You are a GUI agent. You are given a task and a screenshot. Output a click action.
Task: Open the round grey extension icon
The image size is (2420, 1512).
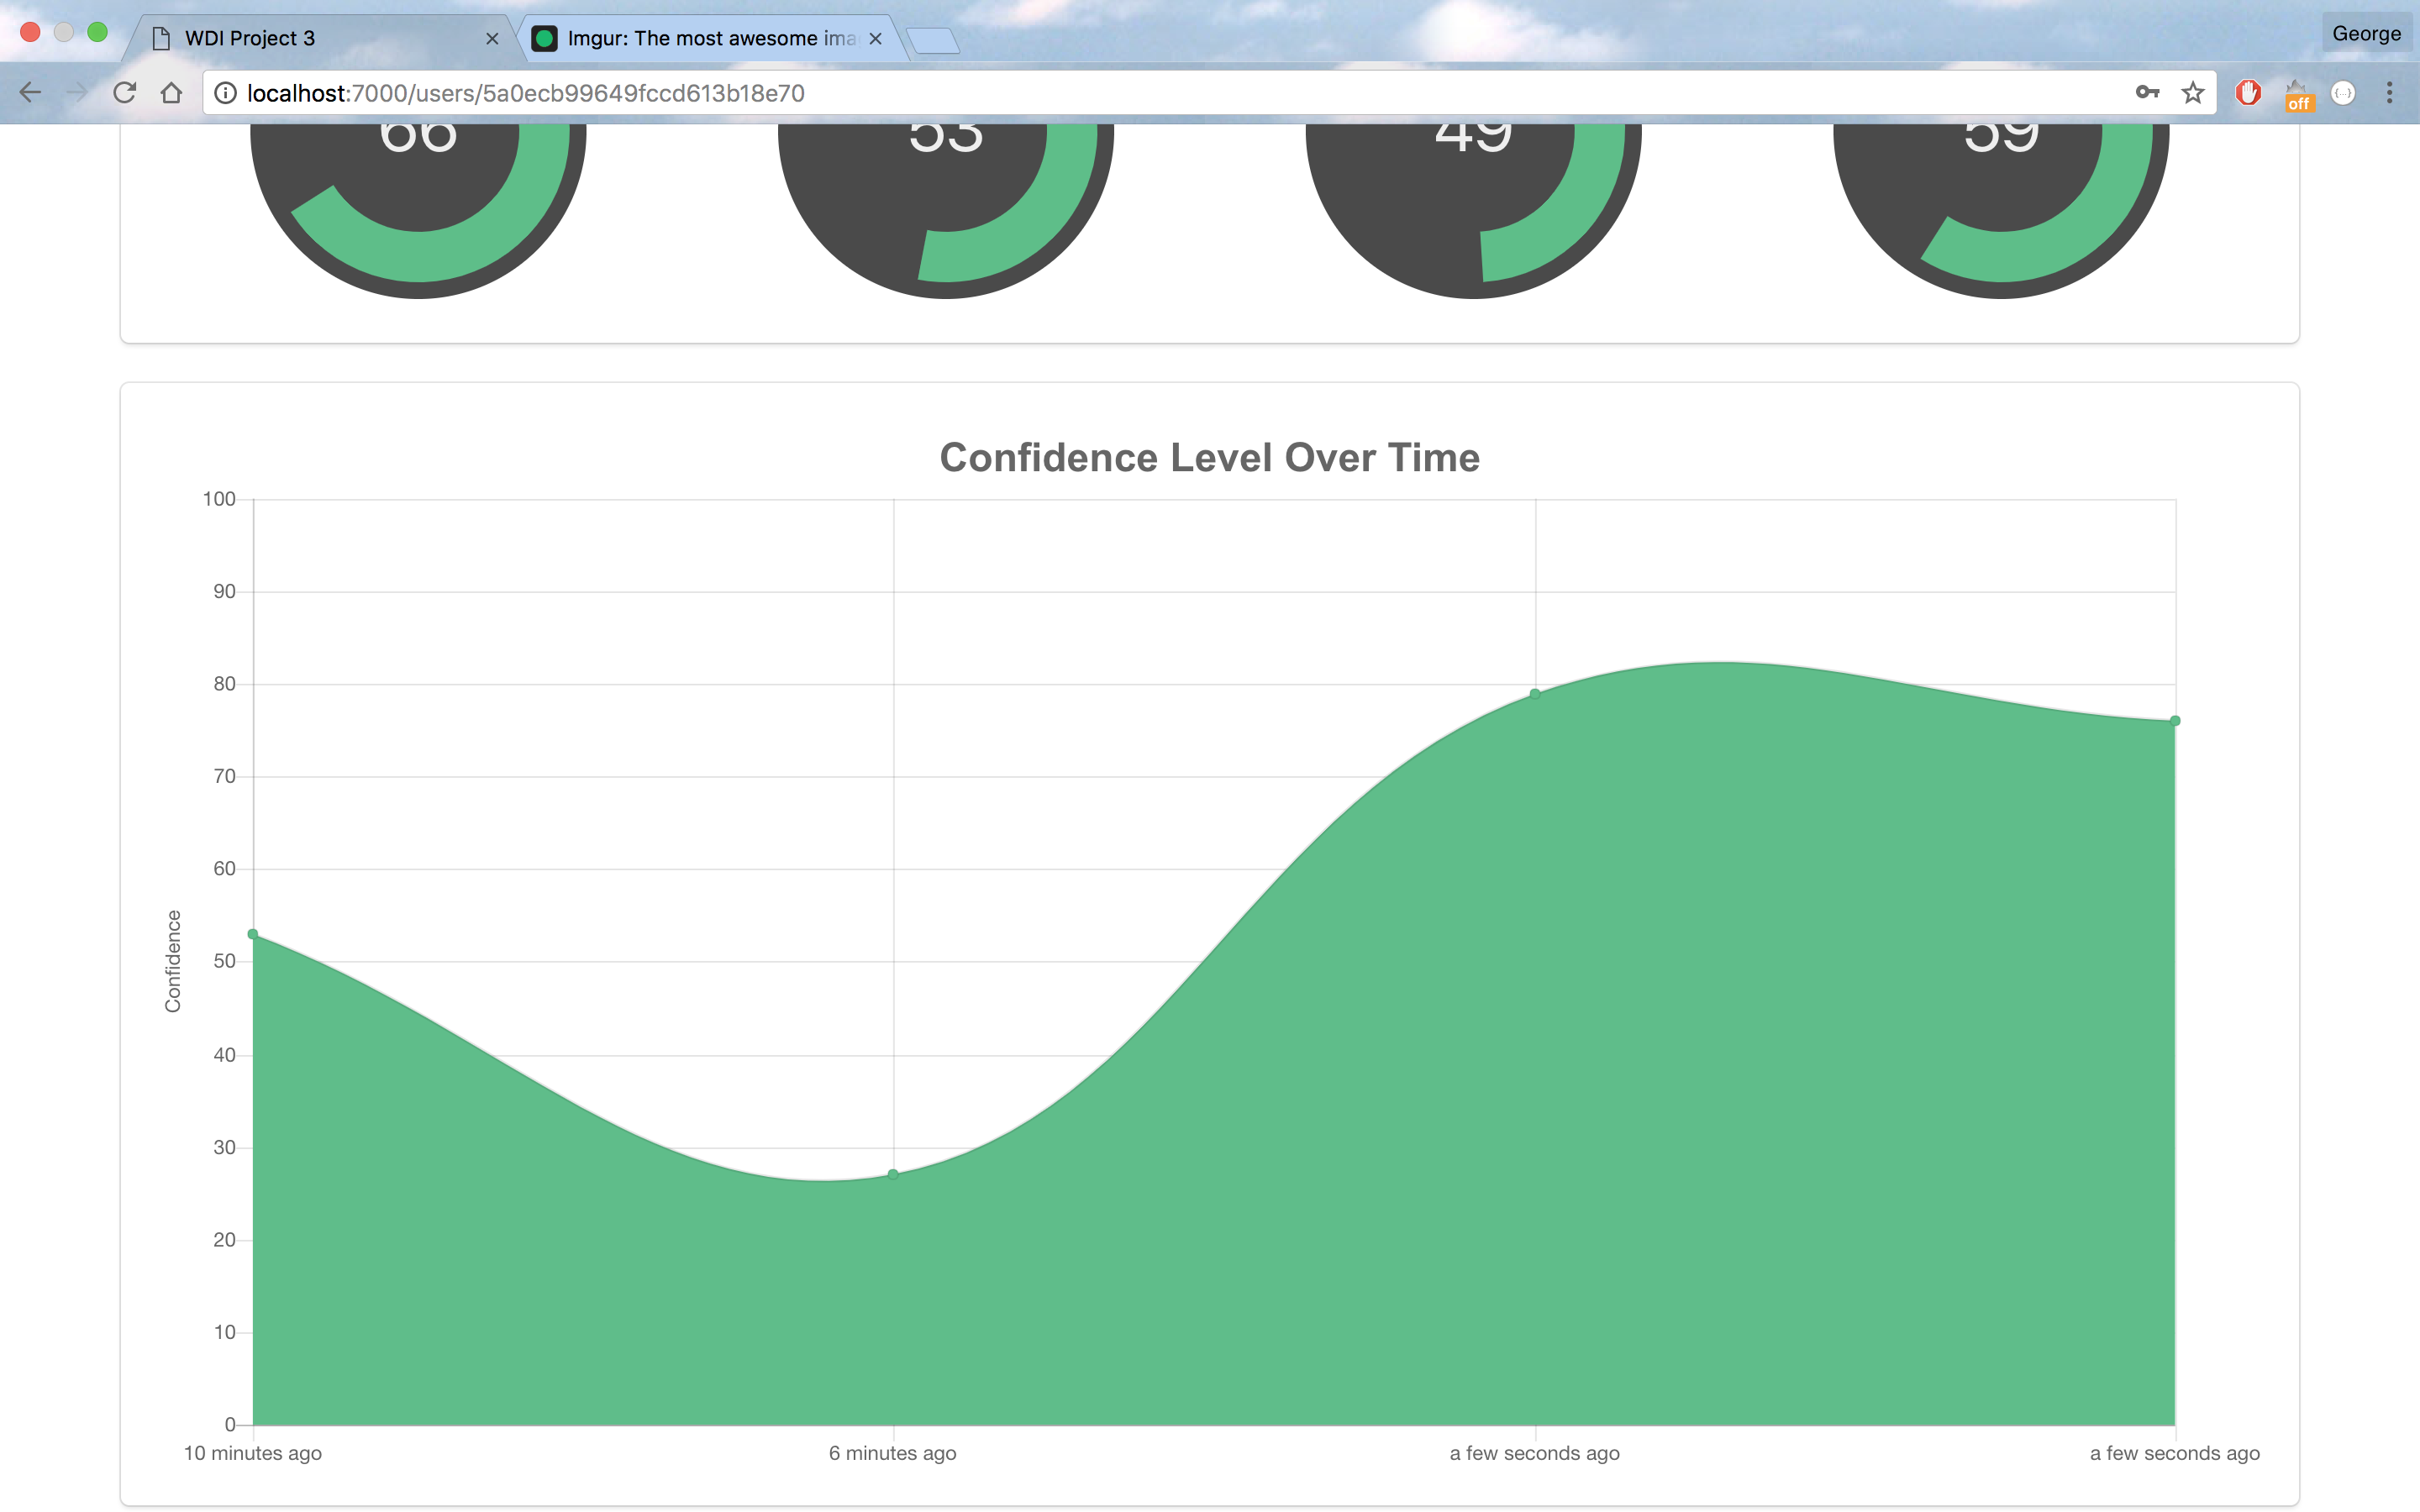pos(2343,93)
